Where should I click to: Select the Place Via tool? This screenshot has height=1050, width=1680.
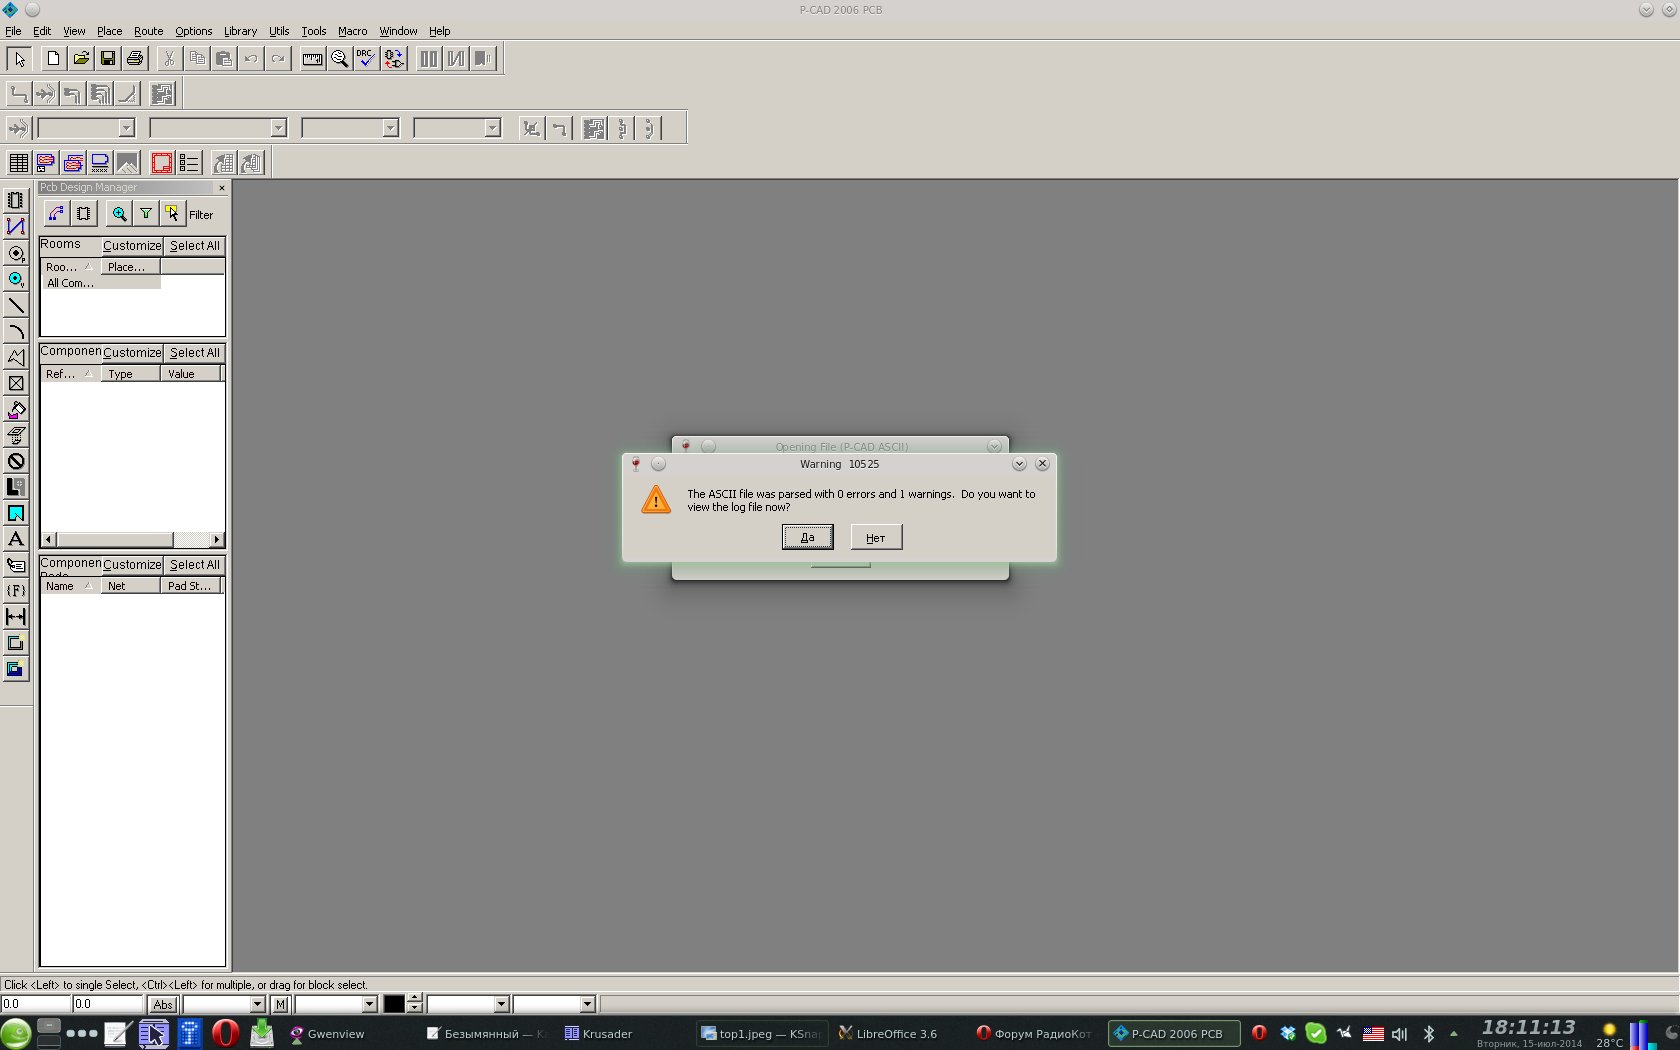click(x=16, y=279)
